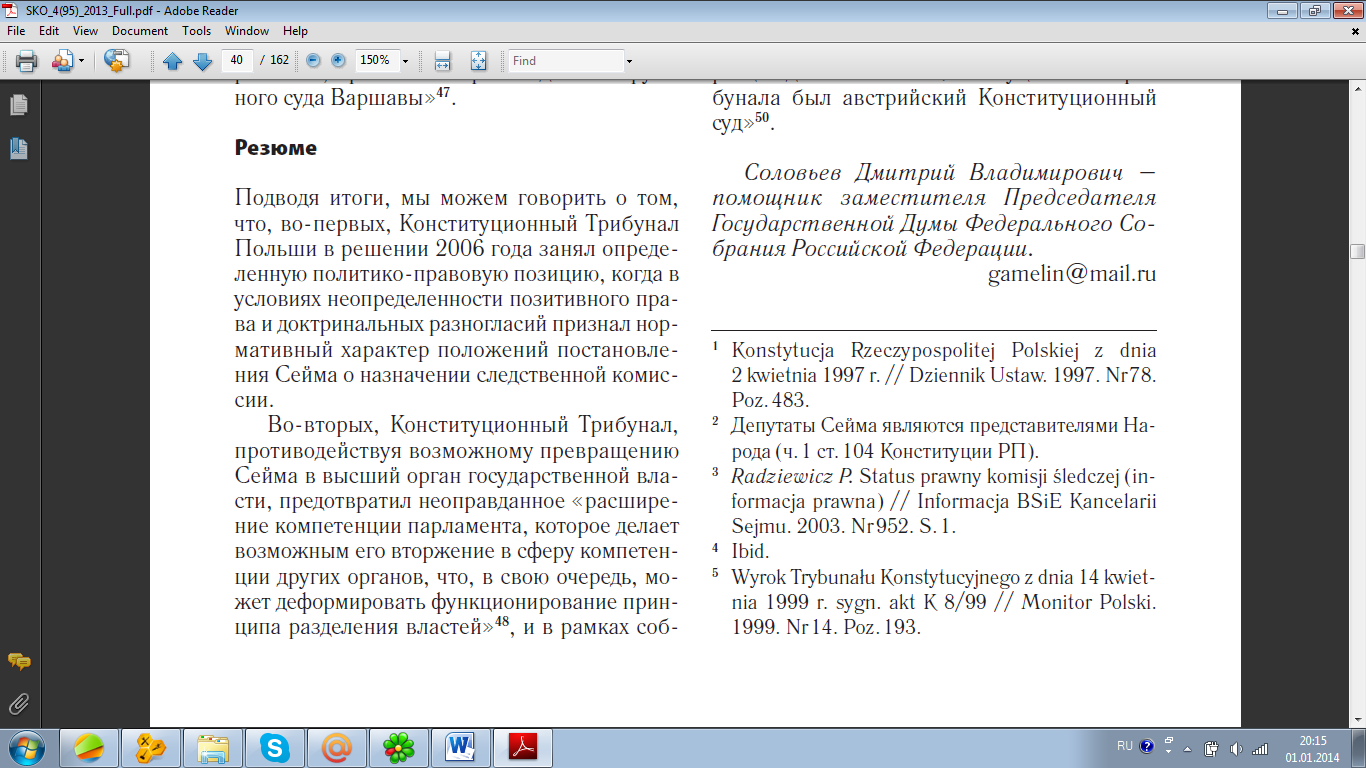Screen dimensions: 1366x768
Task: Click the create PDF online icon
Action: pos(117,60)
